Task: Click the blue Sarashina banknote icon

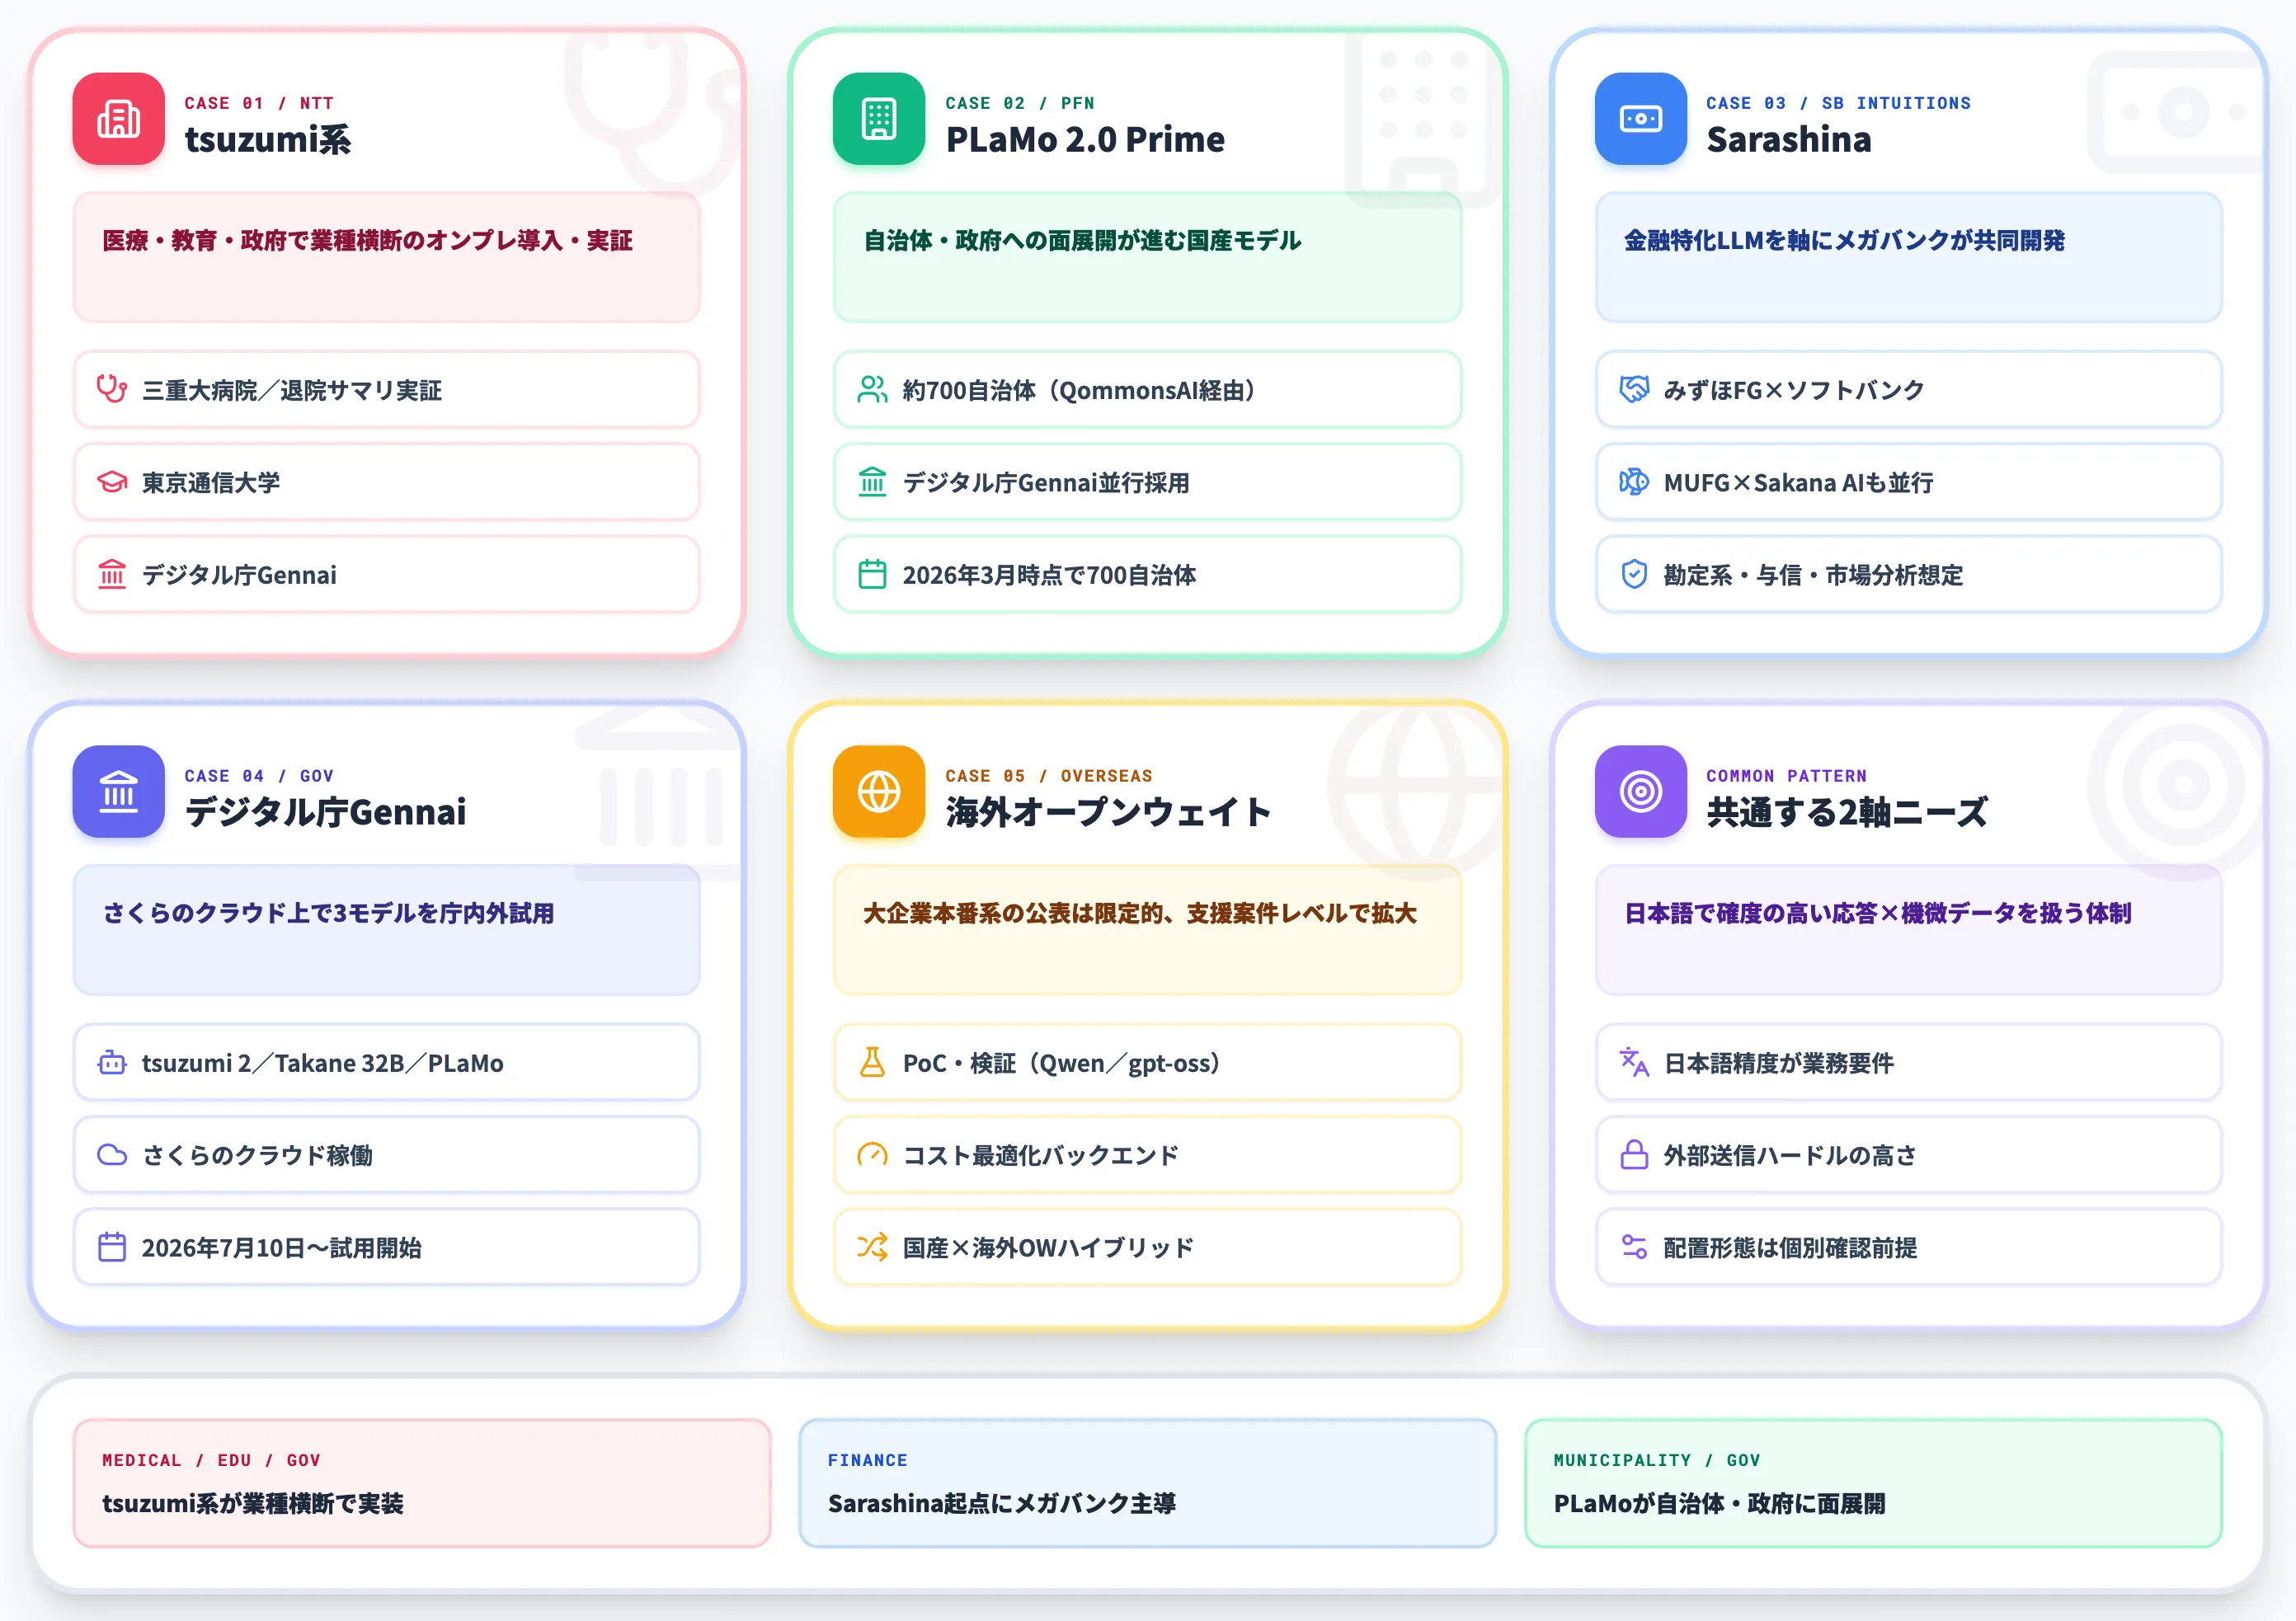Action: click(x=1640, y=119)
